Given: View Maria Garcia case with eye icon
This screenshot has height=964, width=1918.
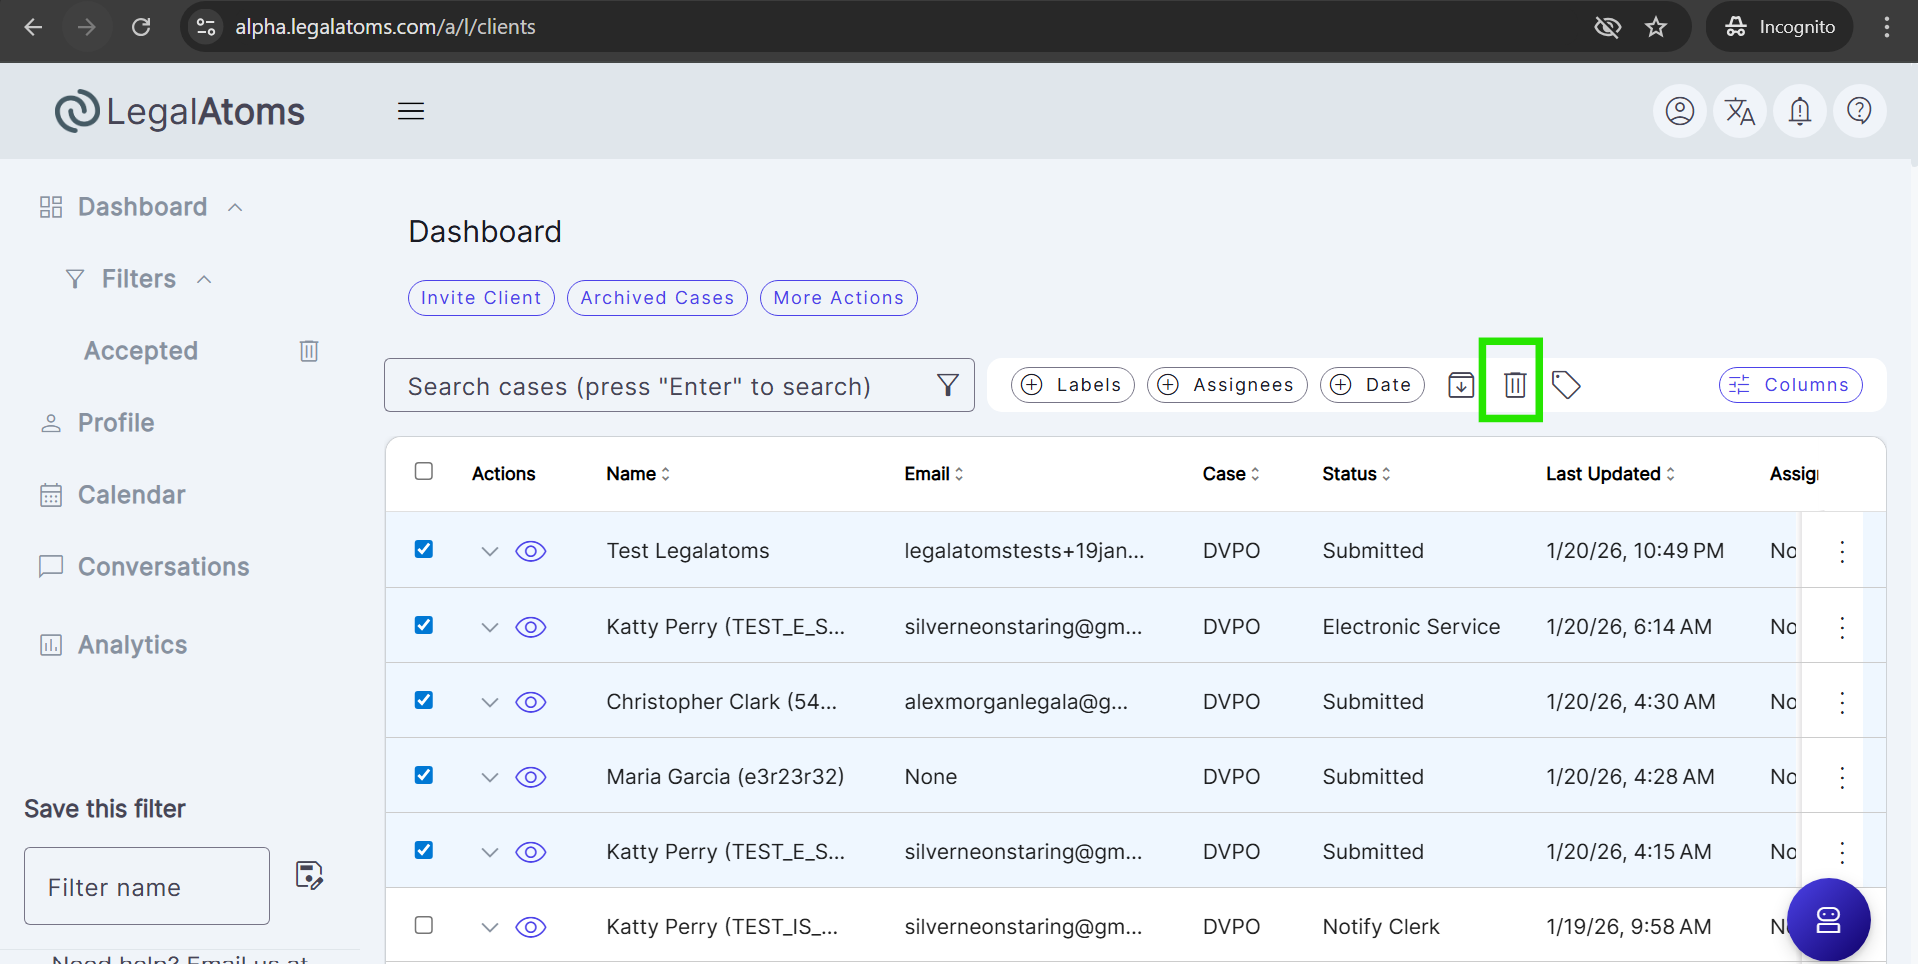Looking at the screenshot, I should [530, 777].
